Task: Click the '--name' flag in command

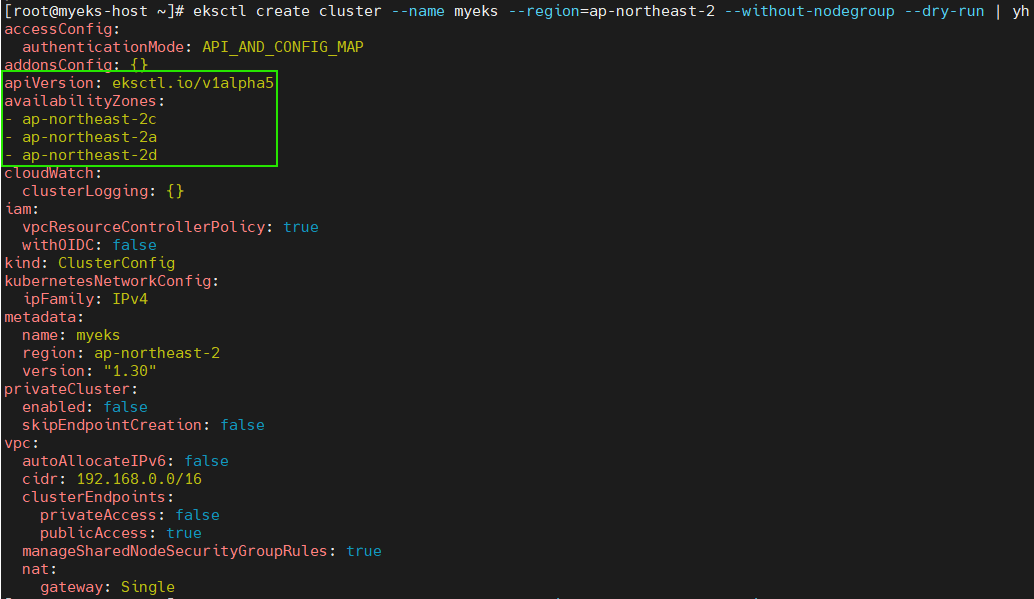Action: point(417,11)
